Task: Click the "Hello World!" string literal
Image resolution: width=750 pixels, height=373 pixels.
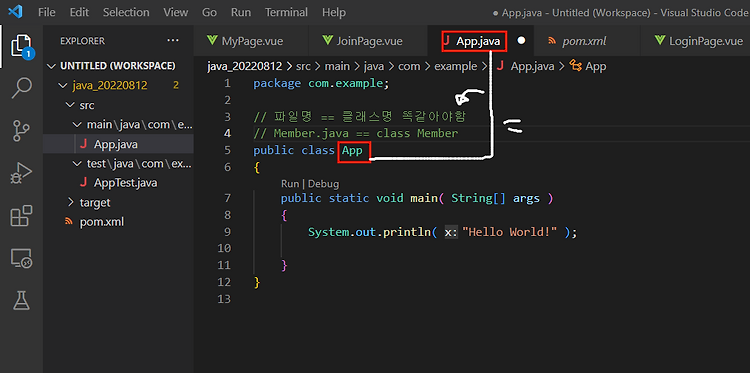Action: point(510,232)
